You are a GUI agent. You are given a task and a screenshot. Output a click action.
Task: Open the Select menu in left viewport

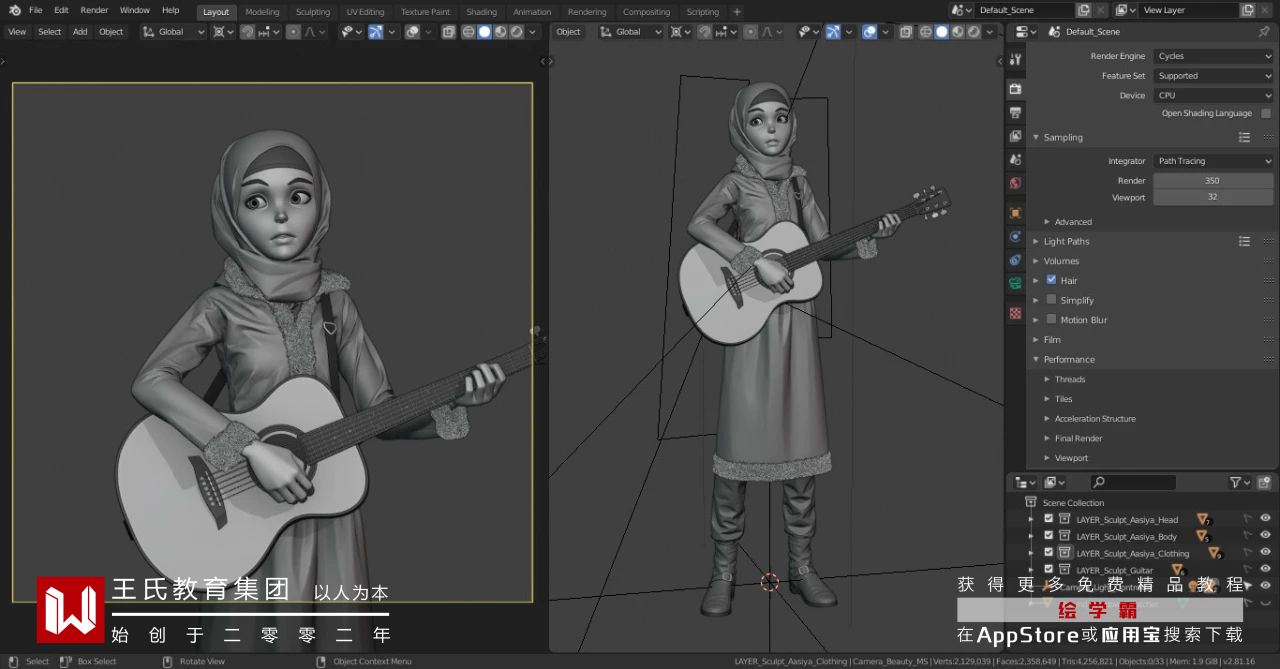click(50, 32)
